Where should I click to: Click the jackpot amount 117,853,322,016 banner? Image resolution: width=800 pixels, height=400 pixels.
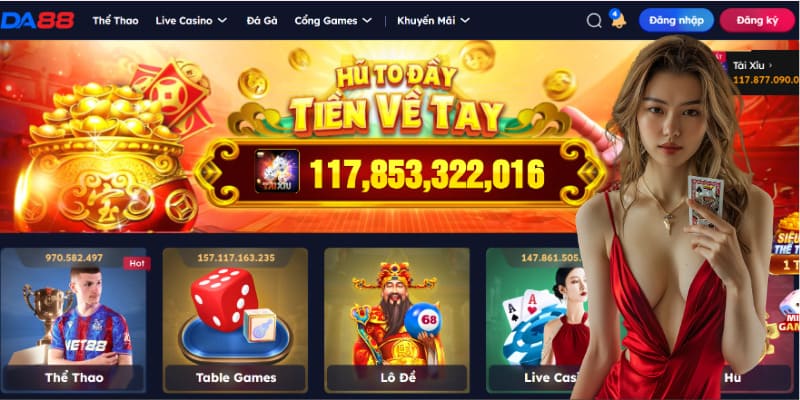click(427, 173)
